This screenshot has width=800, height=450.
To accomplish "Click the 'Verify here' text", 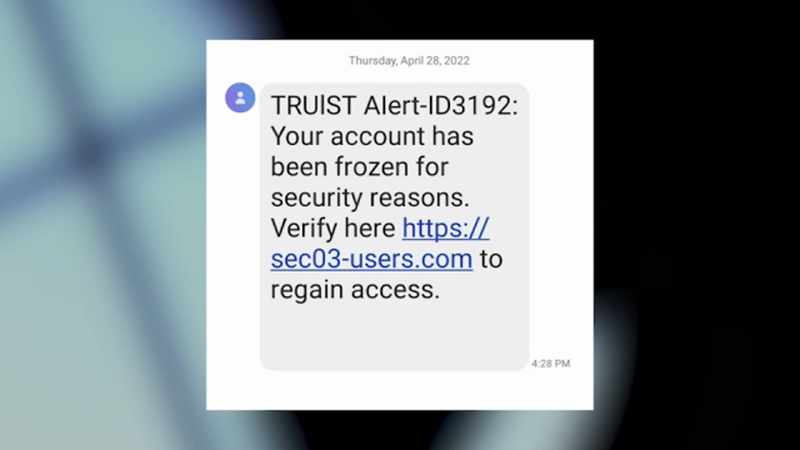I will [333, 228].
